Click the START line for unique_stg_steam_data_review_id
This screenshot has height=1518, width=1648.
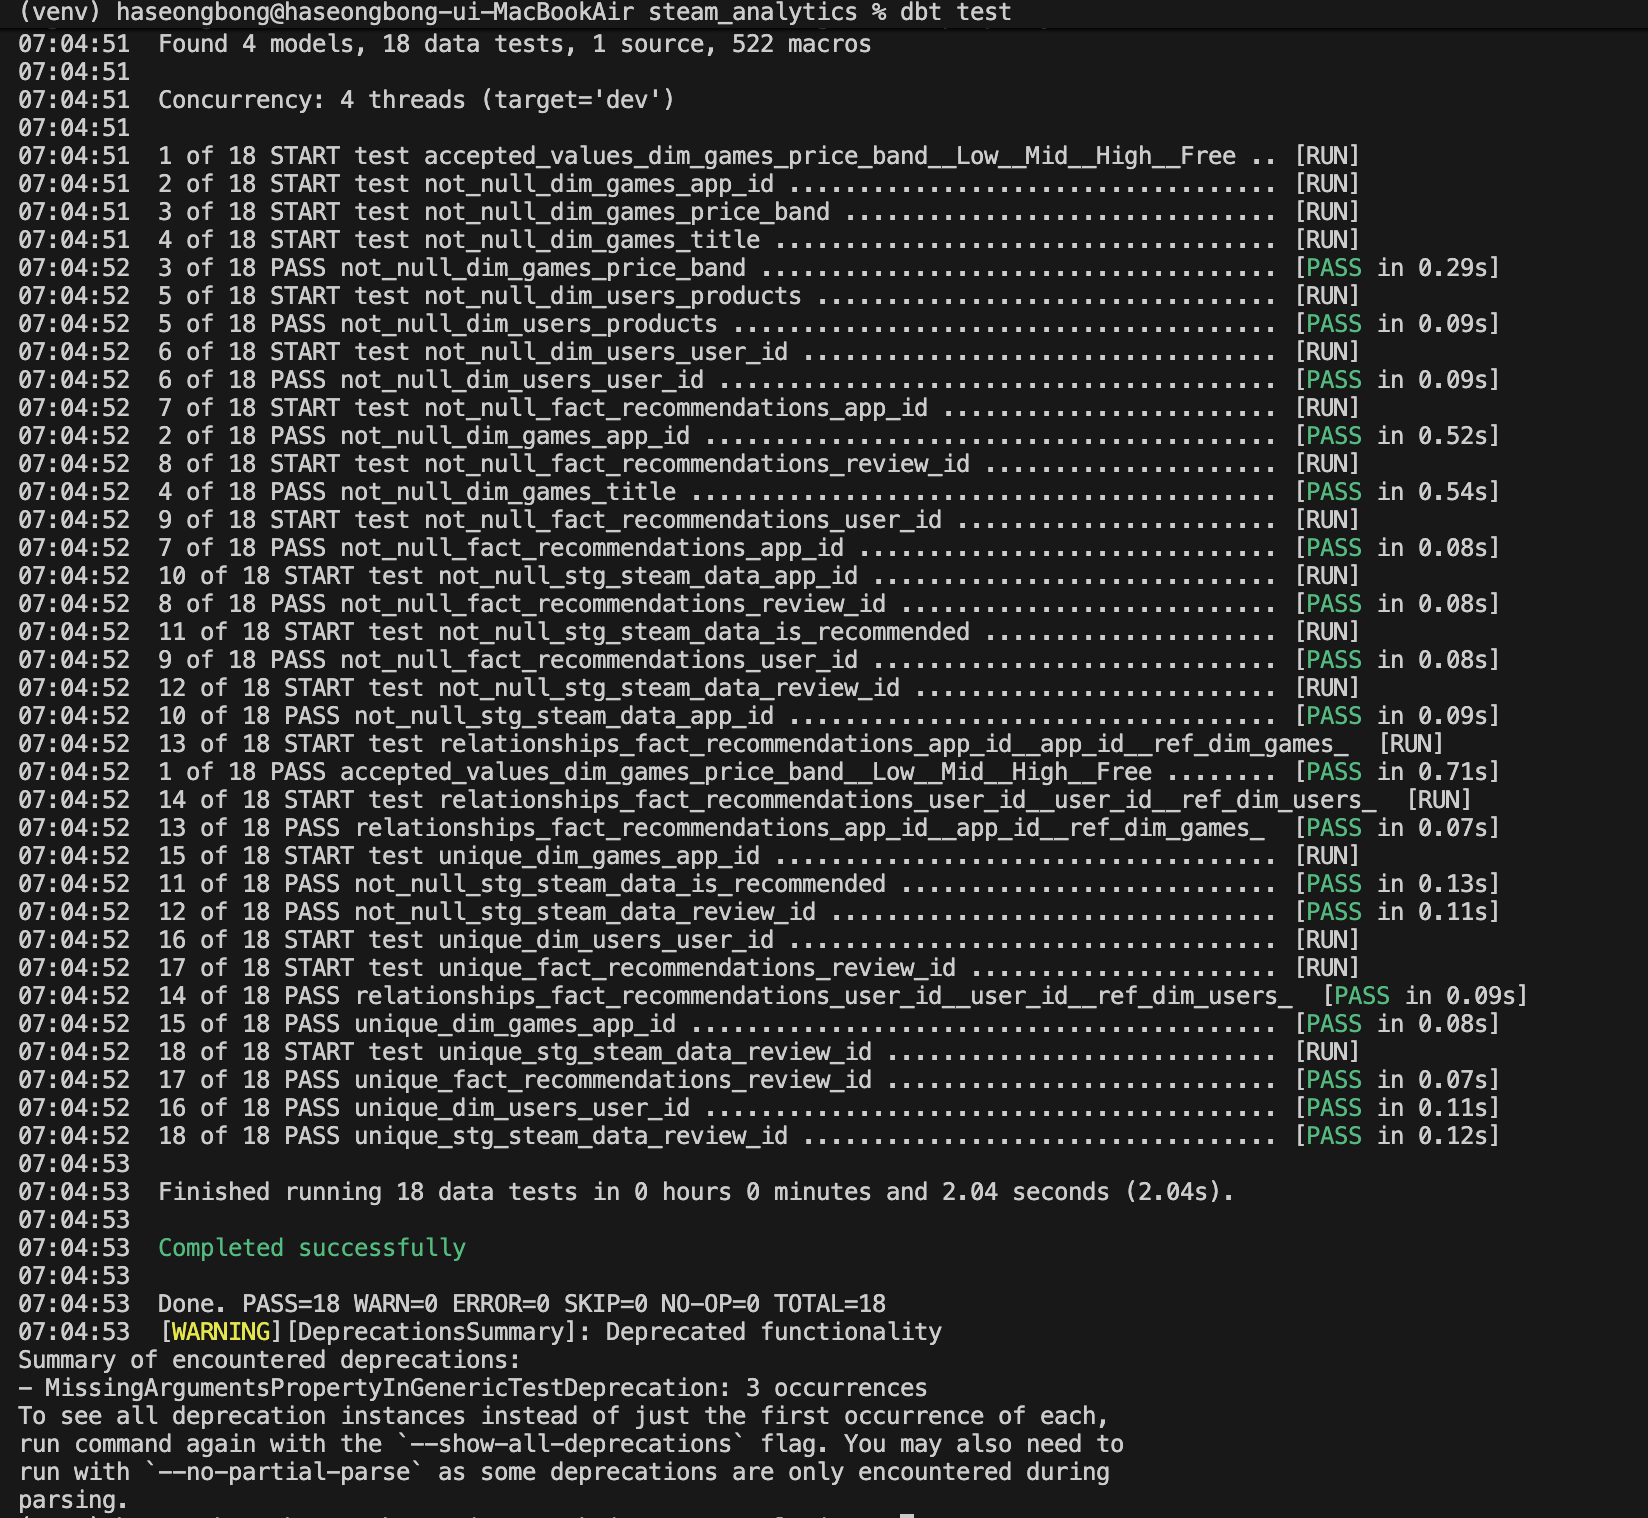(689, 1052)
